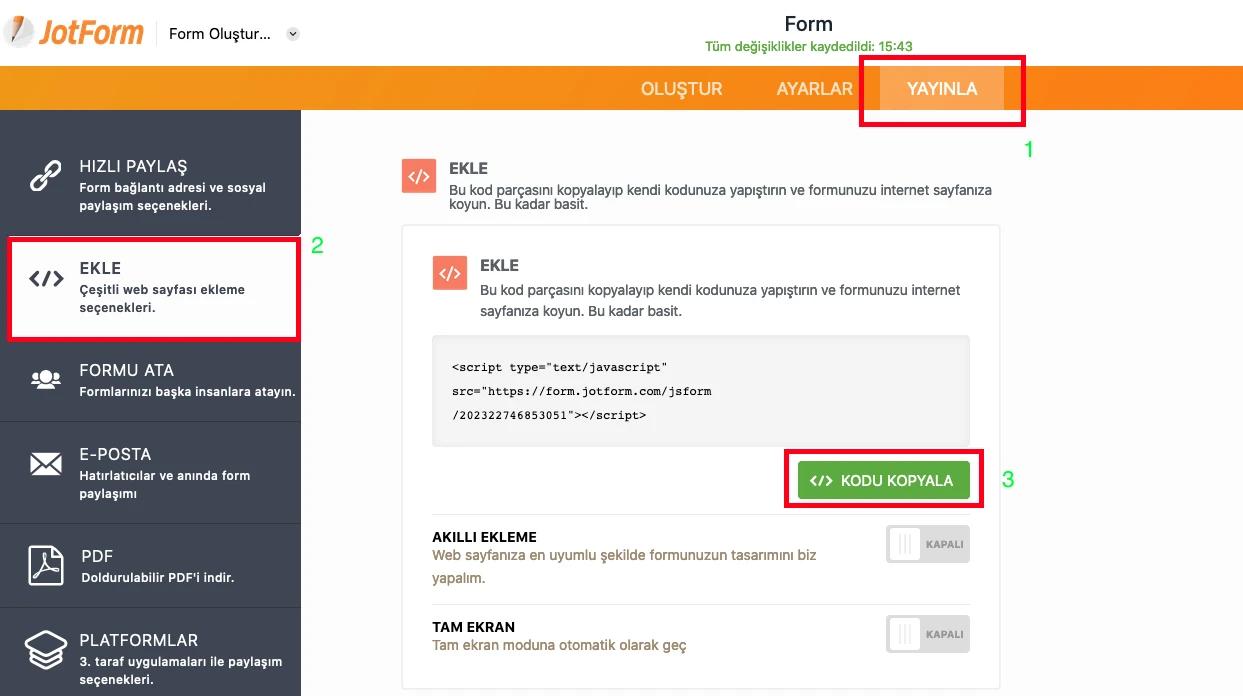Viewport: 1243px width, 696px height.
Task: Turn on the Tam Ekran toggle
Action: click(927, 634)
